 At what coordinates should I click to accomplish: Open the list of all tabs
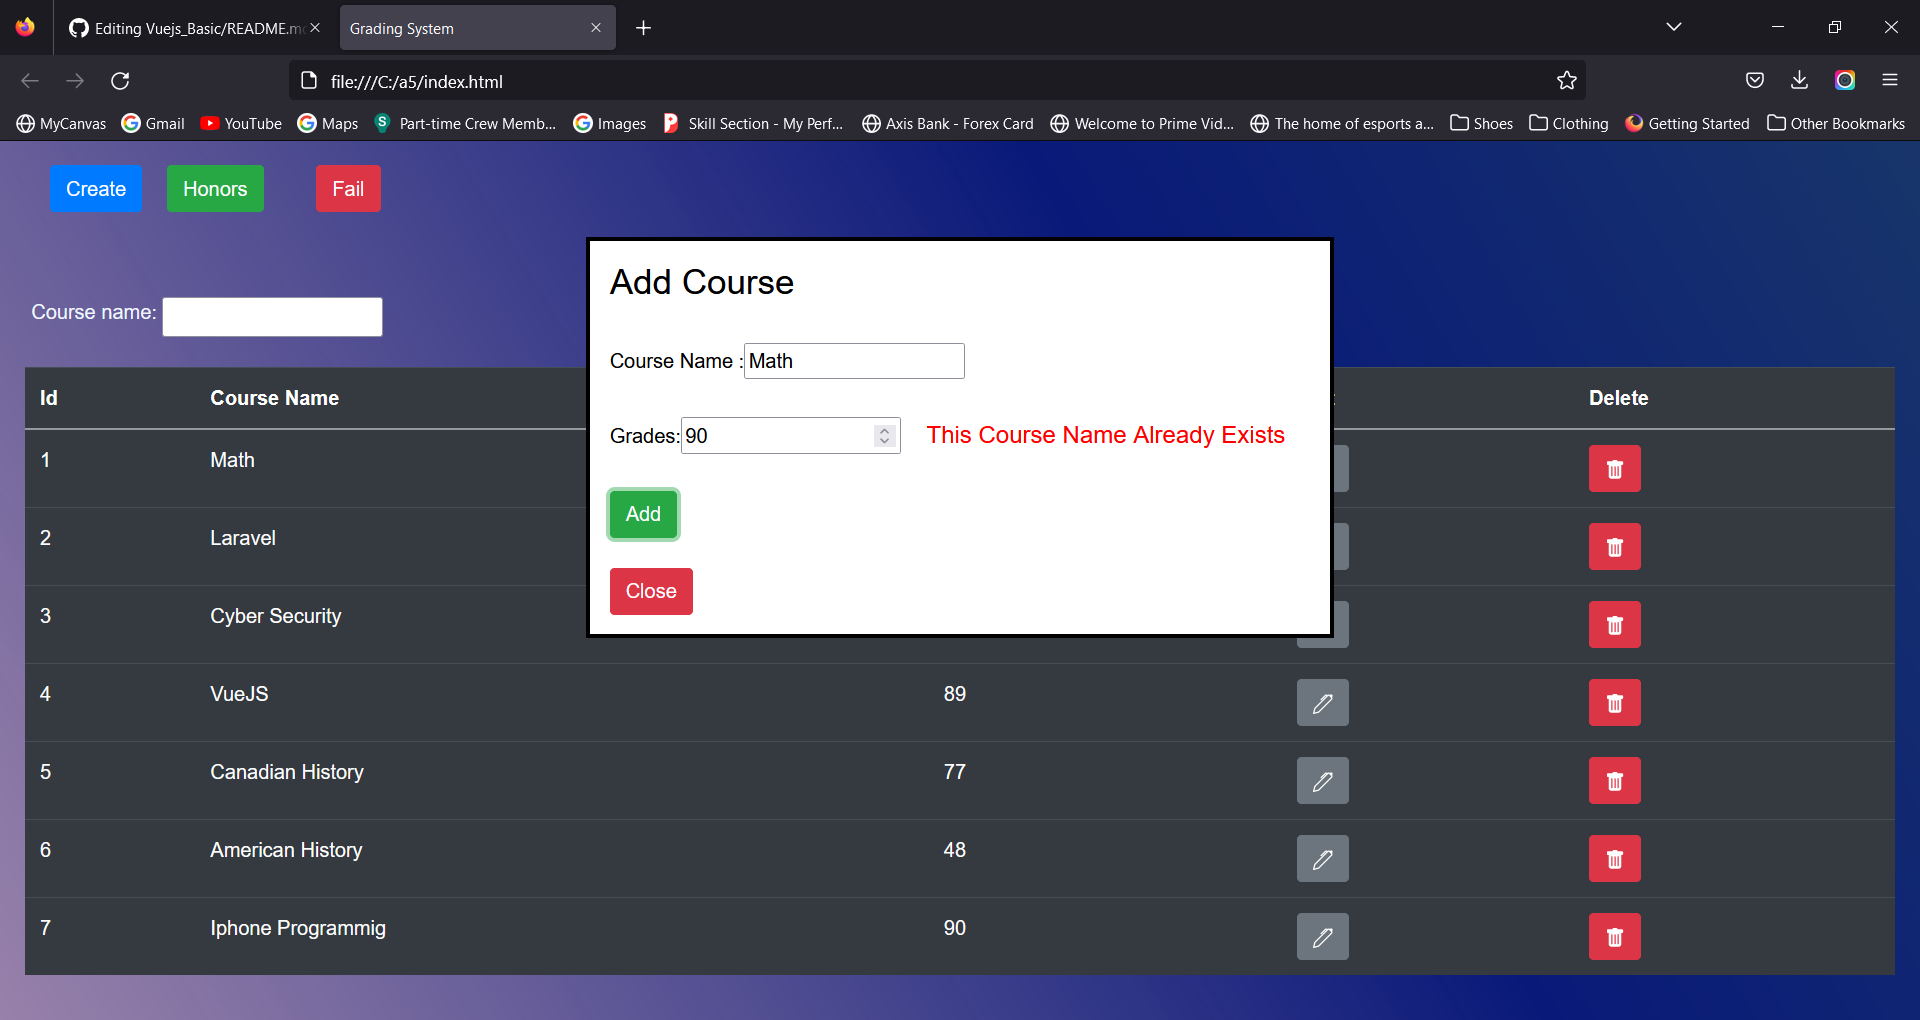tap(1674, 27)
